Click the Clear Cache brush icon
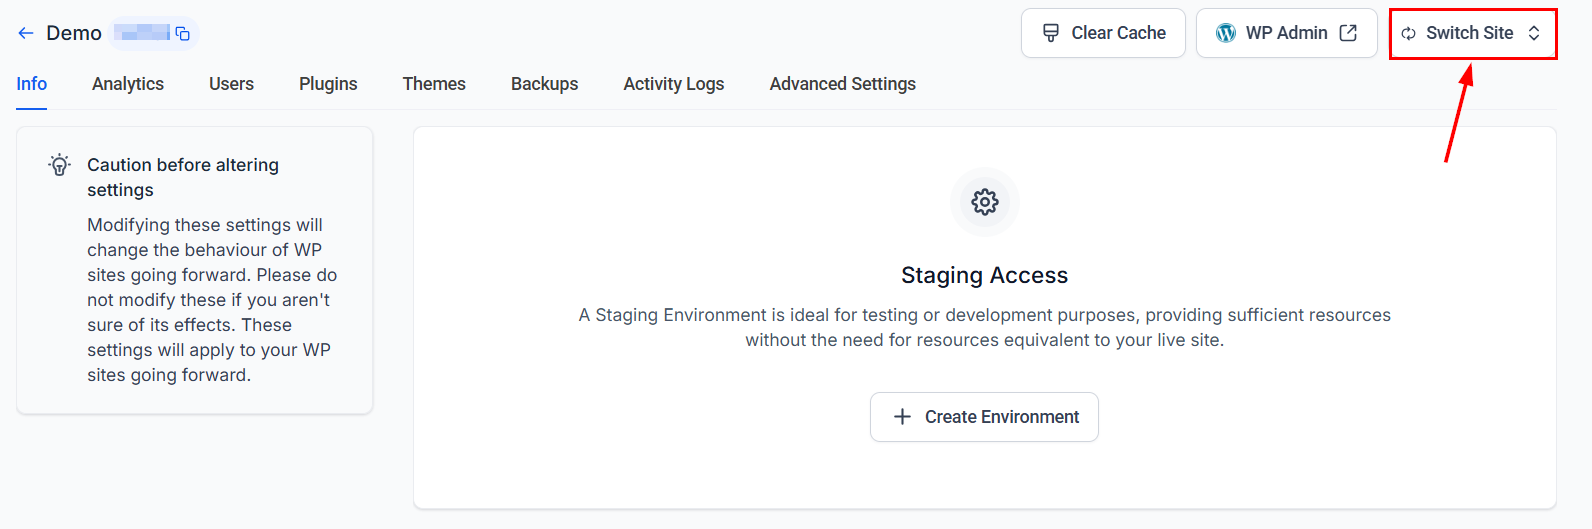This screenshot has width=1592, height=529. [x=1051, y=33]
